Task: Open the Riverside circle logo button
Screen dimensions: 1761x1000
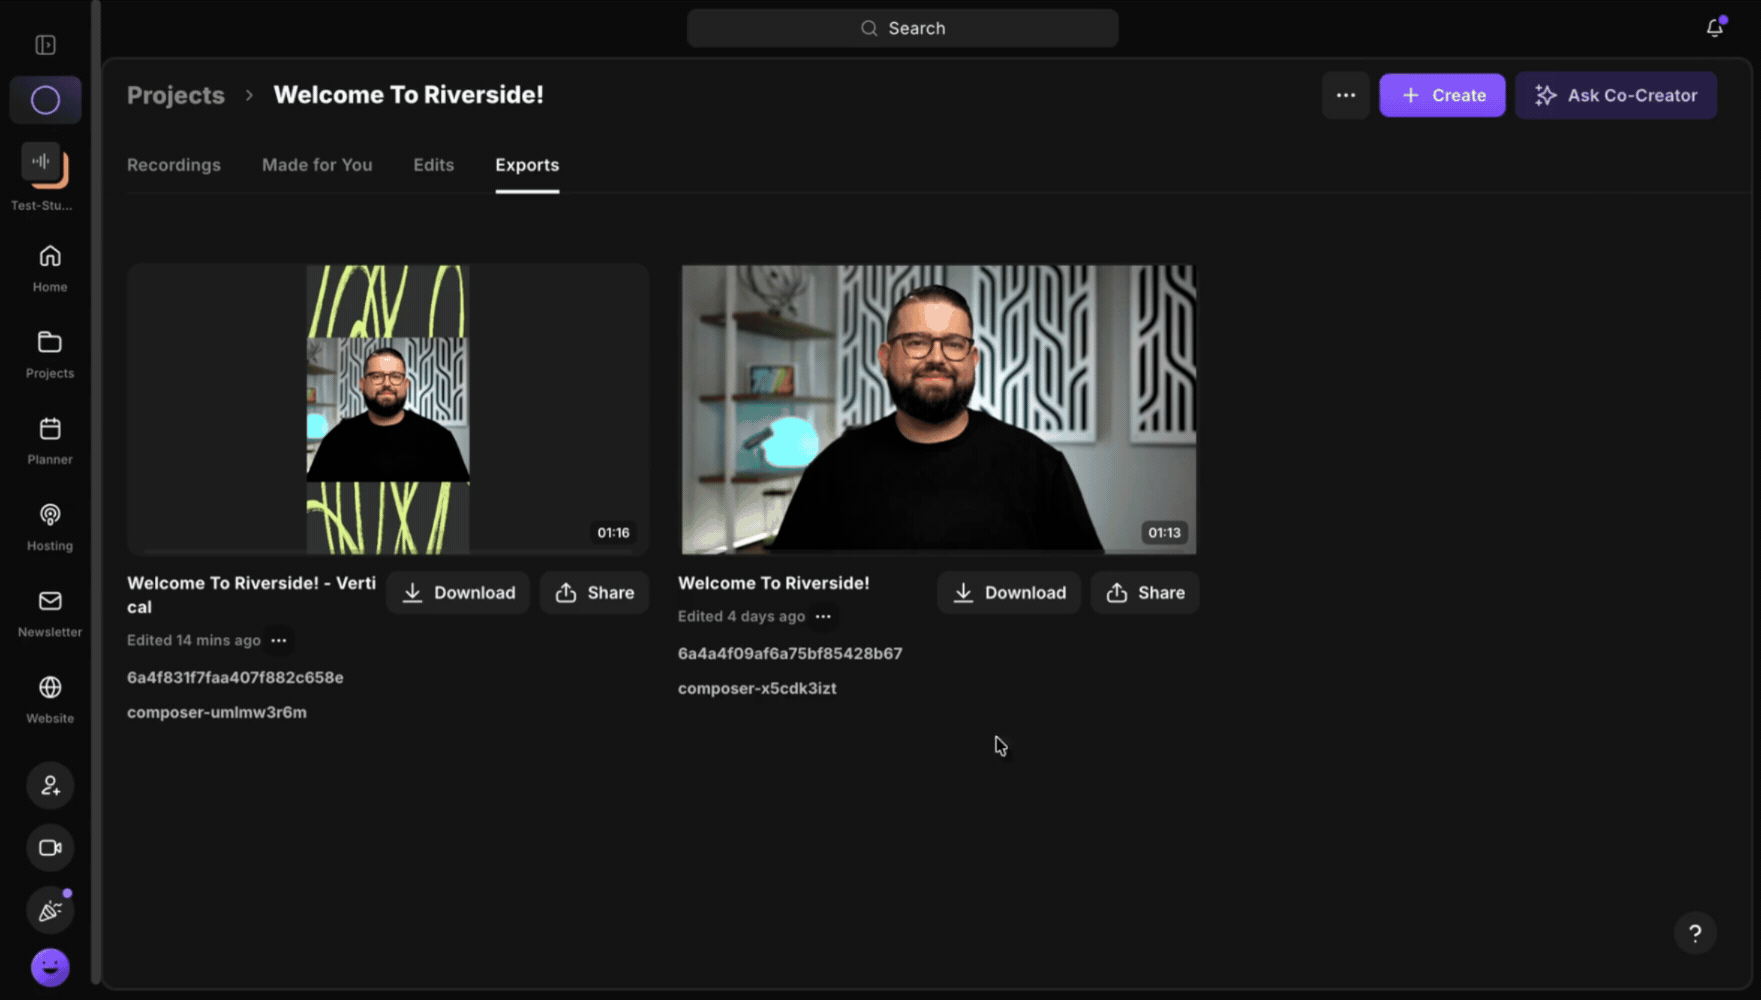Action: [45, 100]
